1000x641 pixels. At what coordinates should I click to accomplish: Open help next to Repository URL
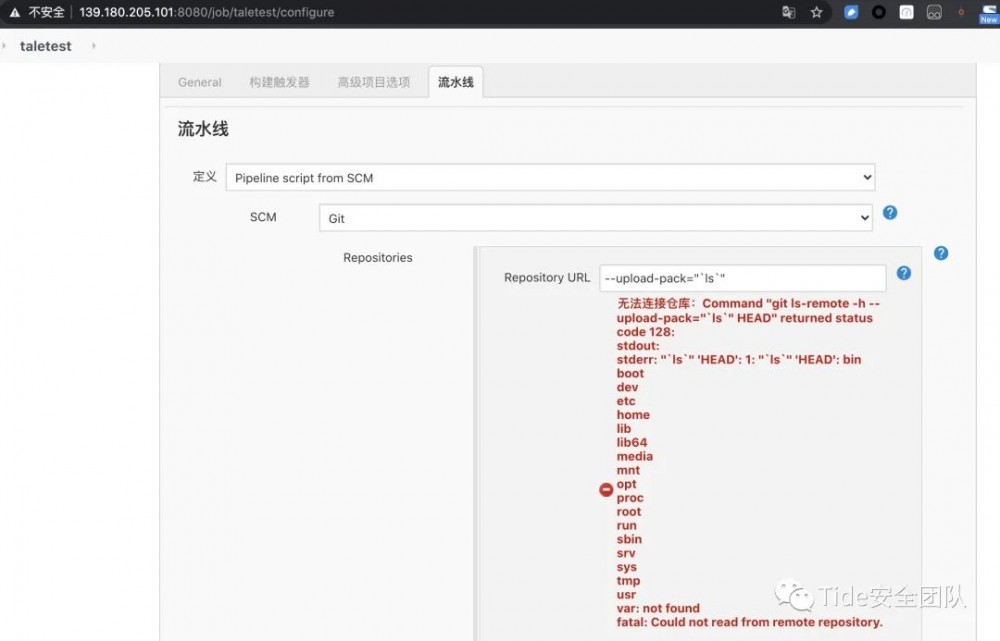(904, 272)
